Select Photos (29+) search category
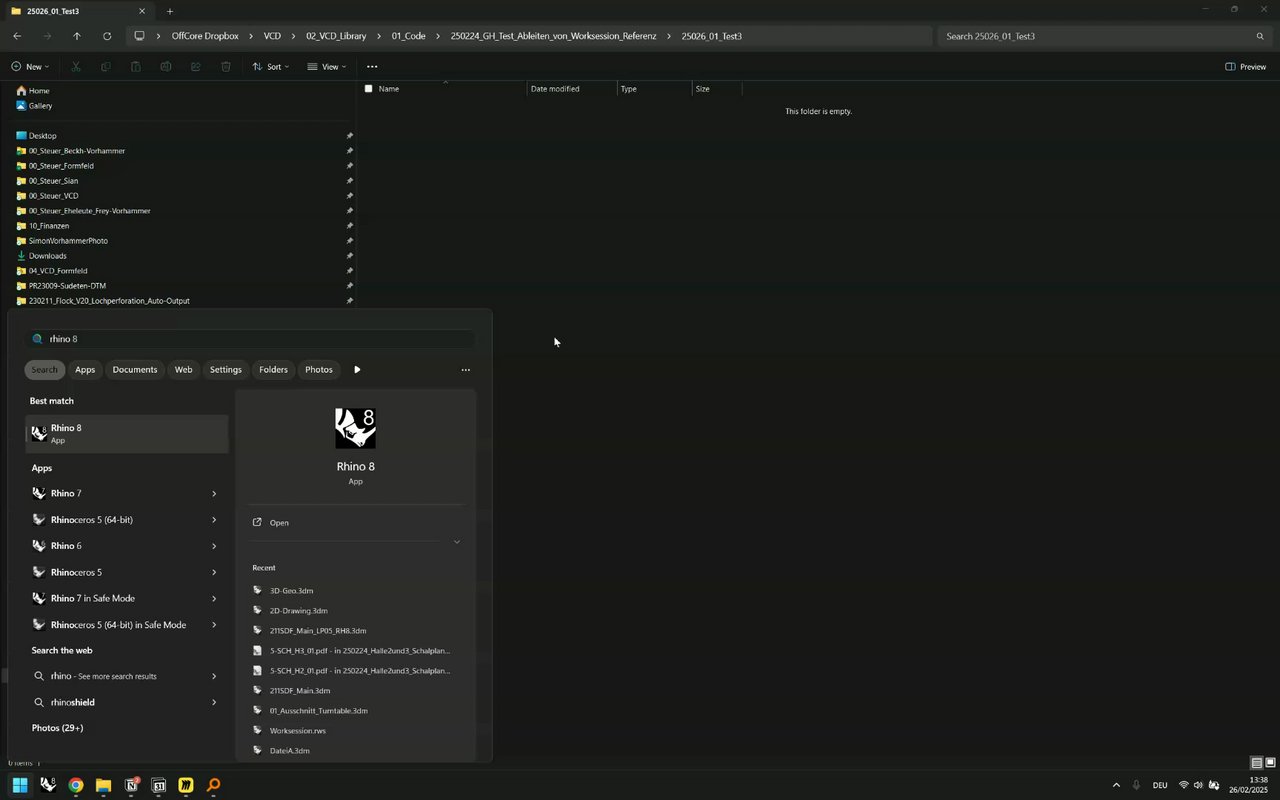The height and width of the screenshot is (800, 1280). (x=57, y=728)
